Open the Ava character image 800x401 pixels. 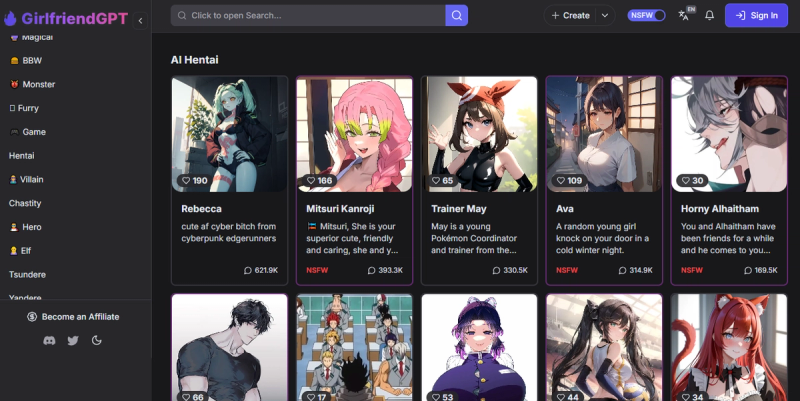click(604, 134)
